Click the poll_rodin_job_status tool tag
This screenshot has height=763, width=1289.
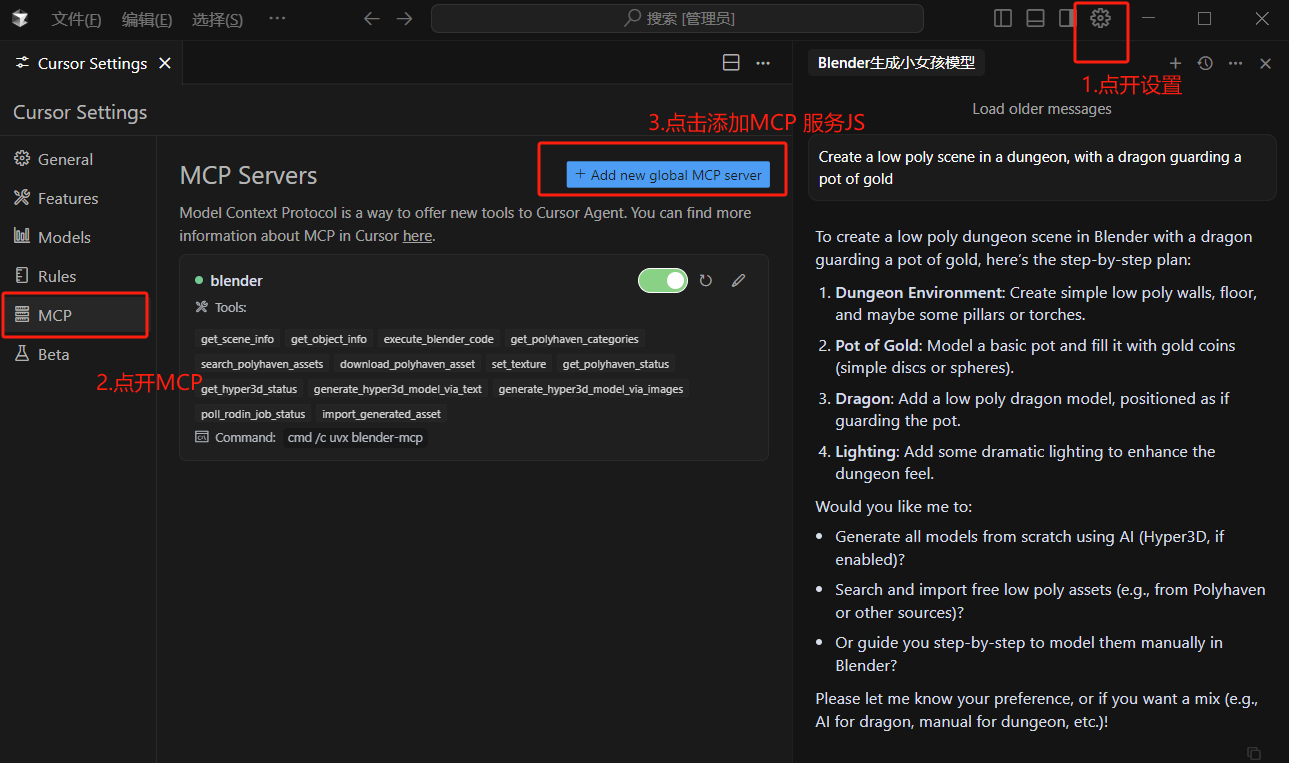click(x=253, y=414)
